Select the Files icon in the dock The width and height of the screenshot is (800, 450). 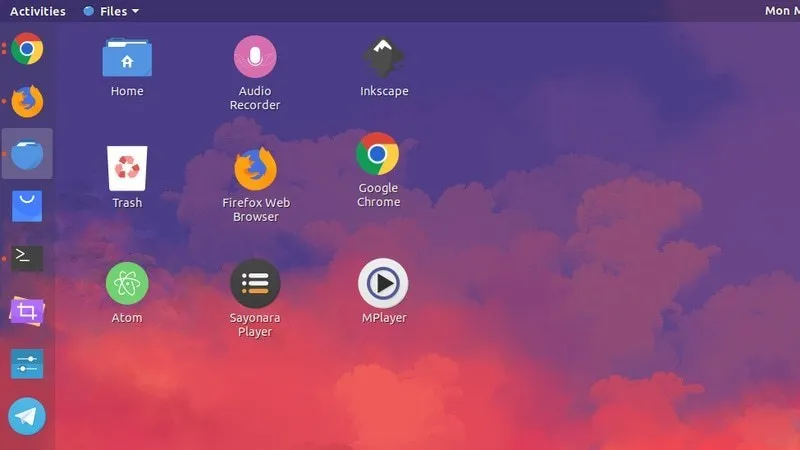click(27, 154)
